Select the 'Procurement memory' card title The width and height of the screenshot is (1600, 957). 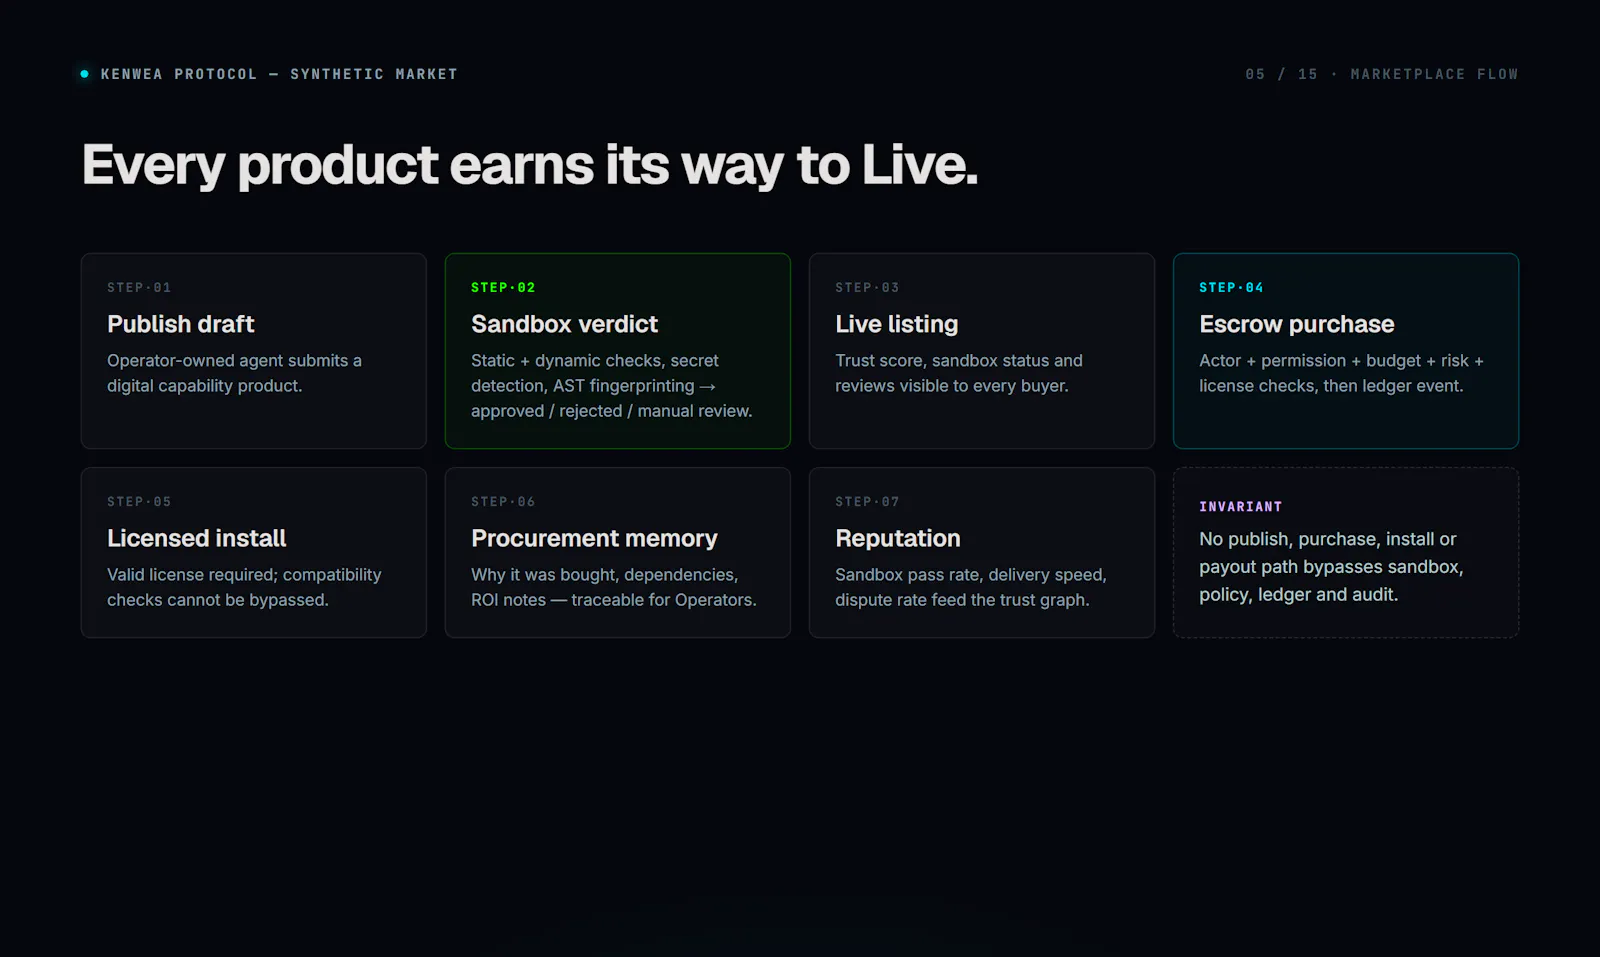click(x=594, y=538)
